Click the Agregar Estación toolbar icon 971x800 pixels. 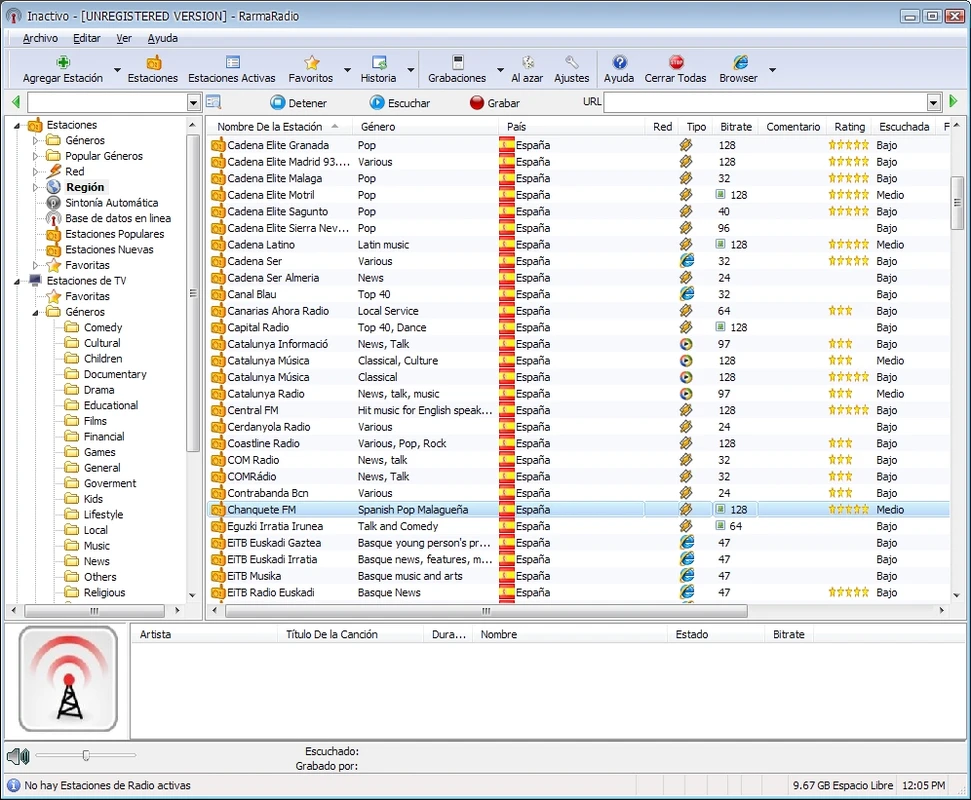(x=63, y=63)
